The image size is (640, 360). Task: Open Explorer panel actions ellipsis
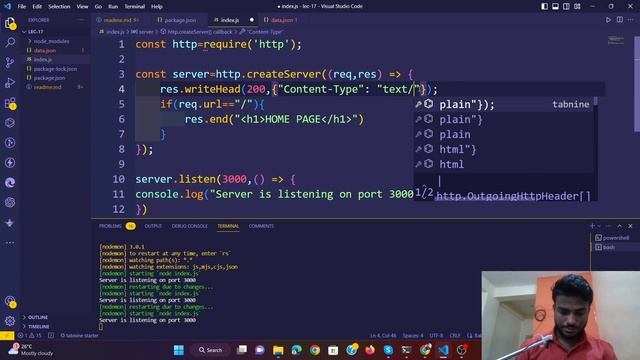[x=81, y=20]
